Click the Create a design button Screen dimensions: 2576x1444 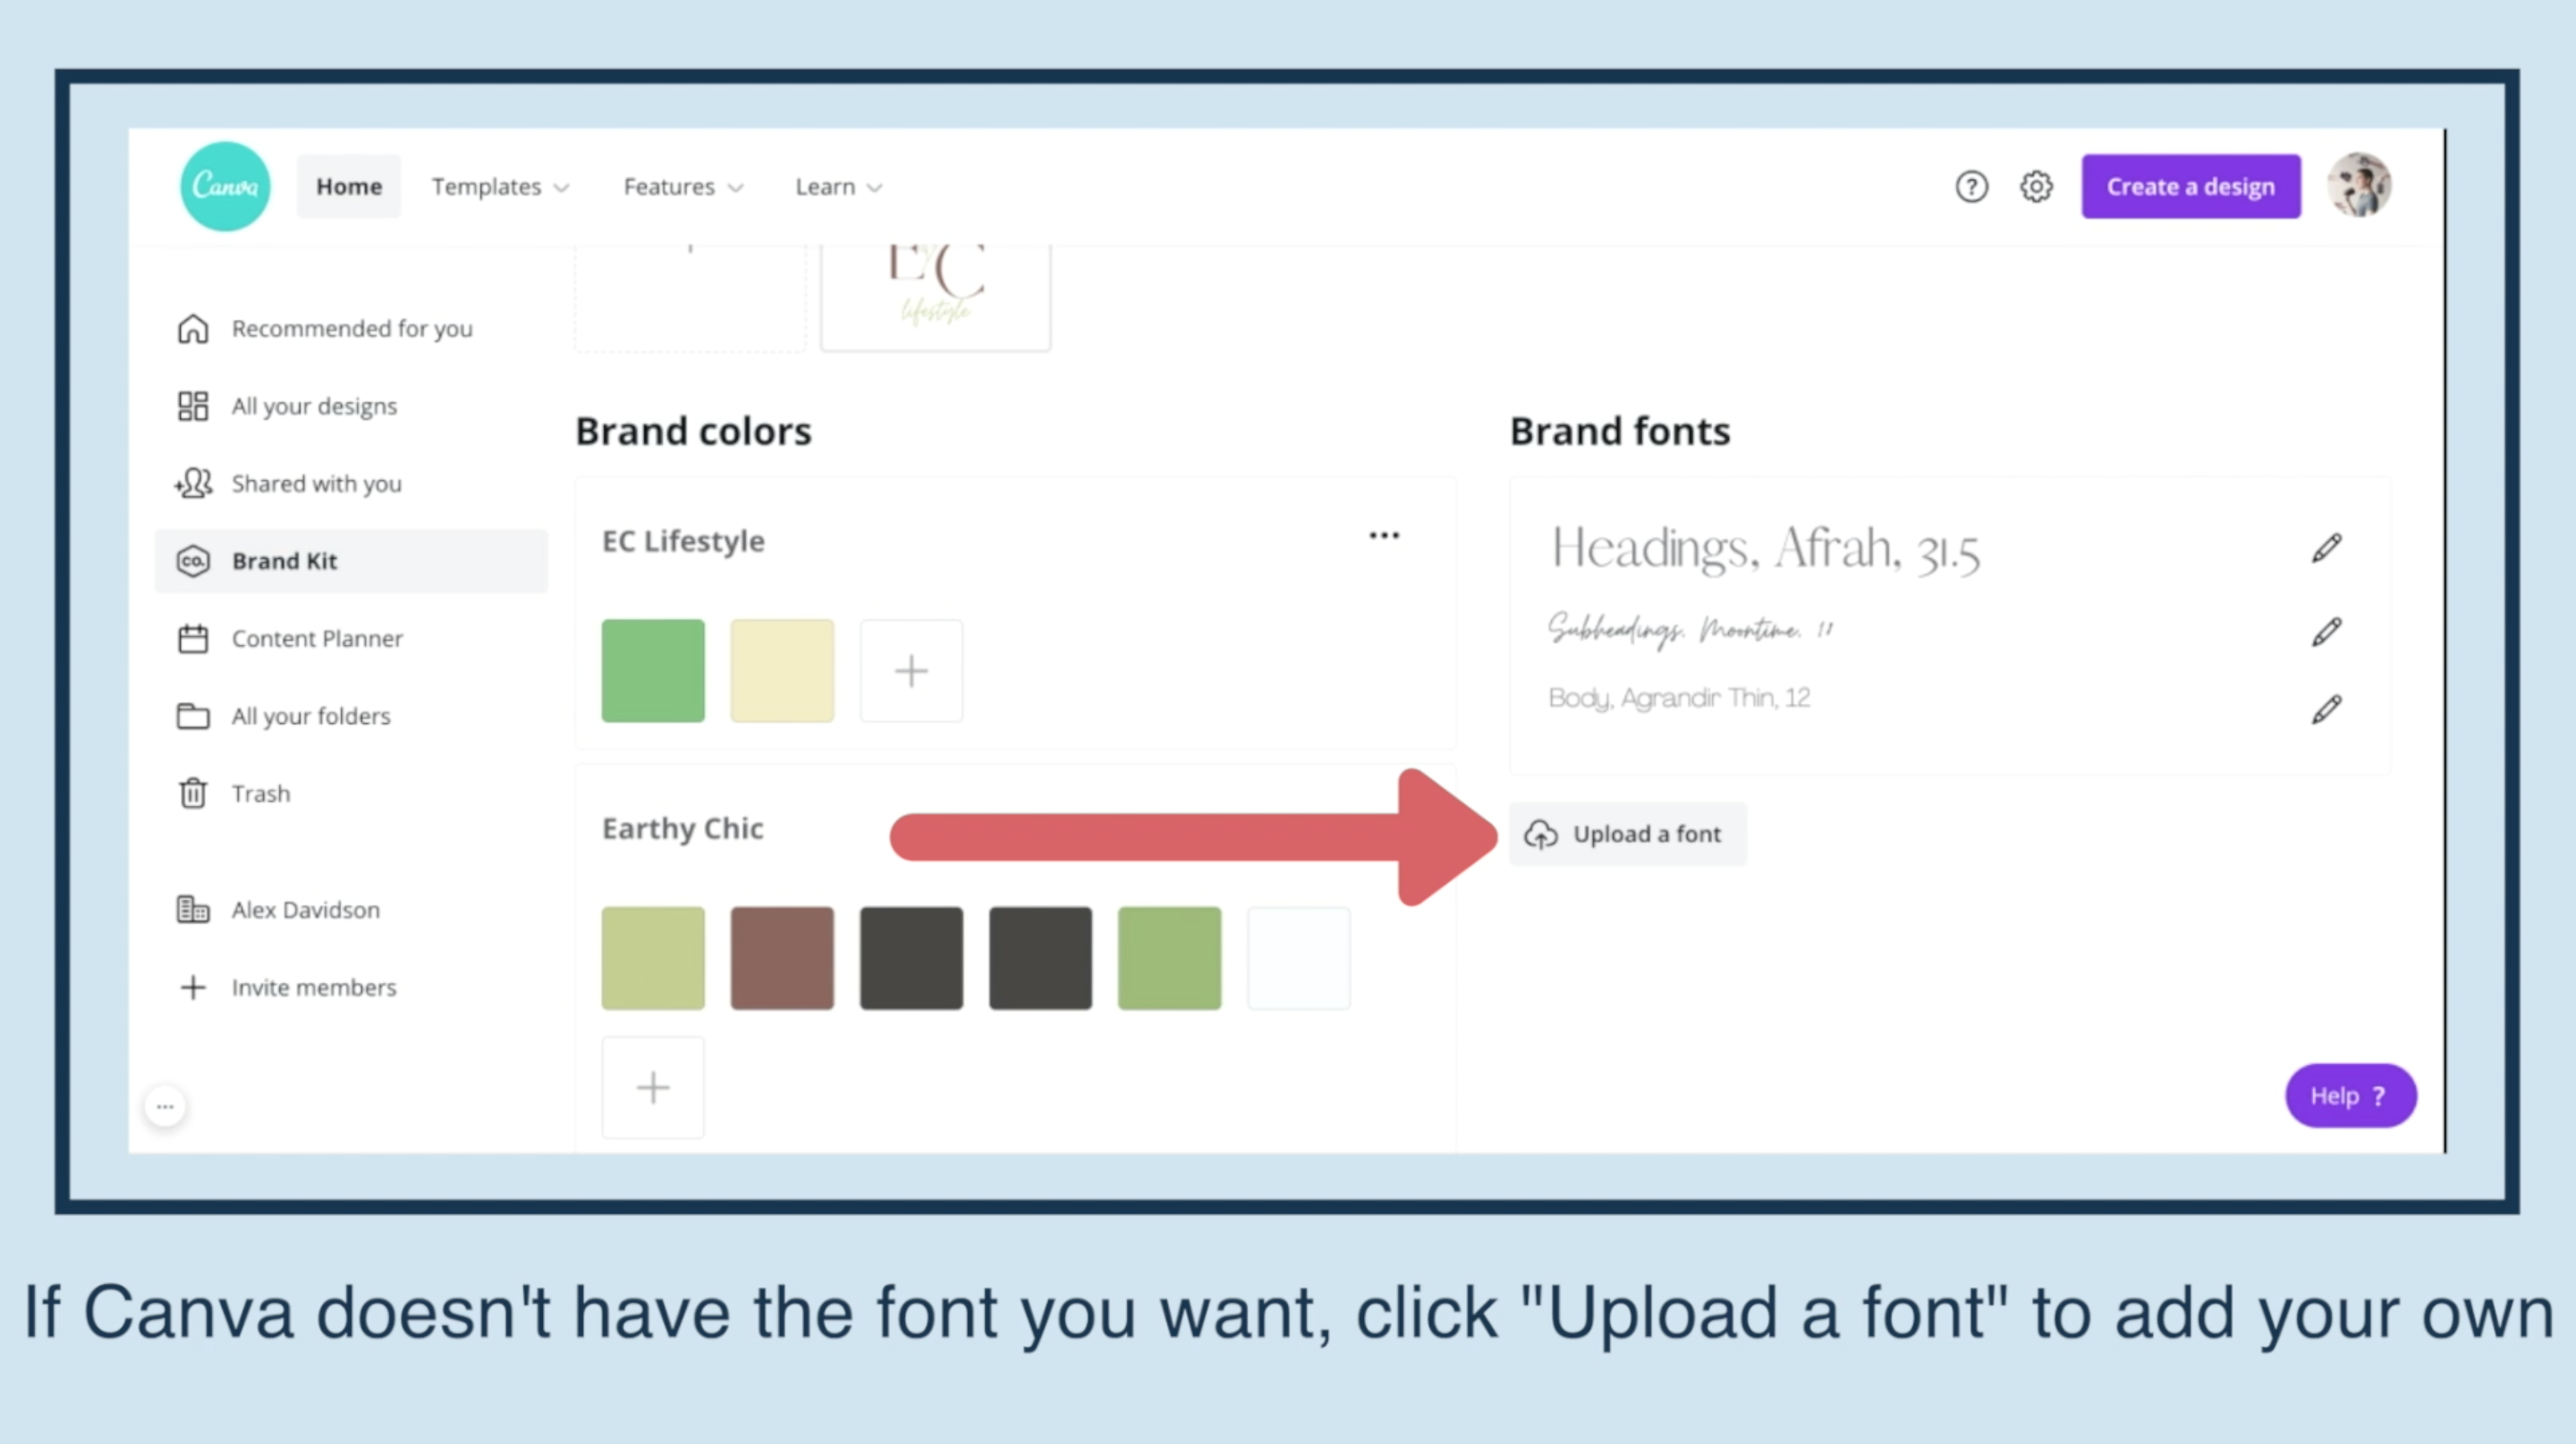point(2190,187)
